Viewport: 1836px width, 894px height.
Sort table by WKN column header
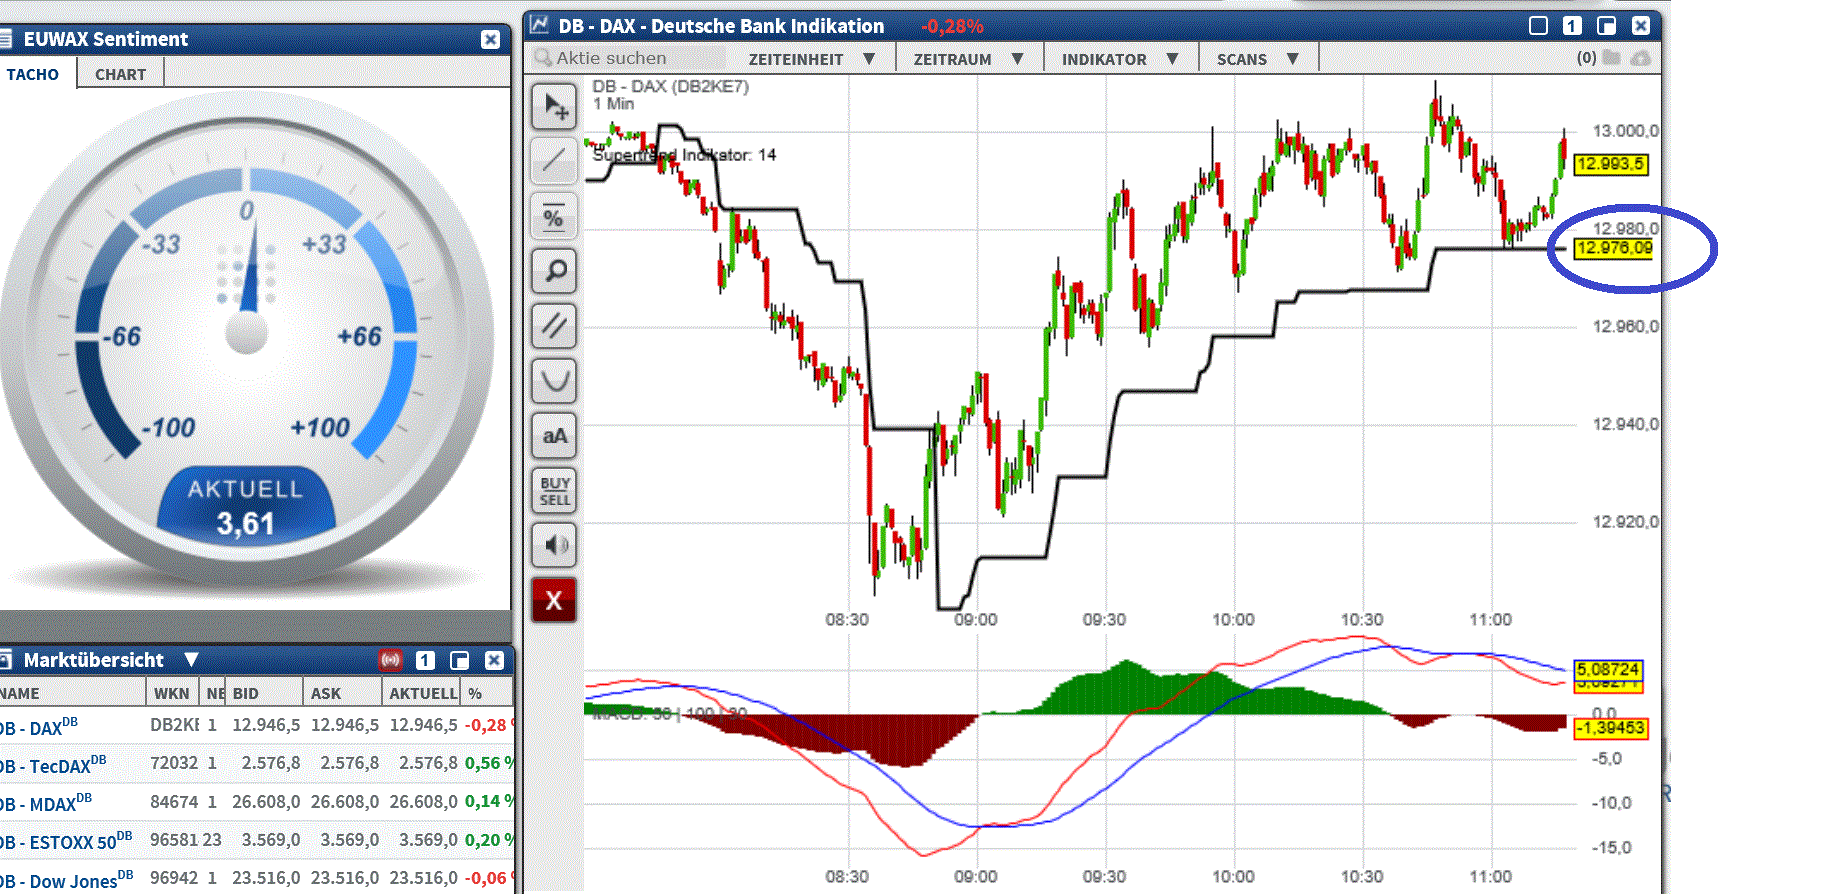click(171, 693)
